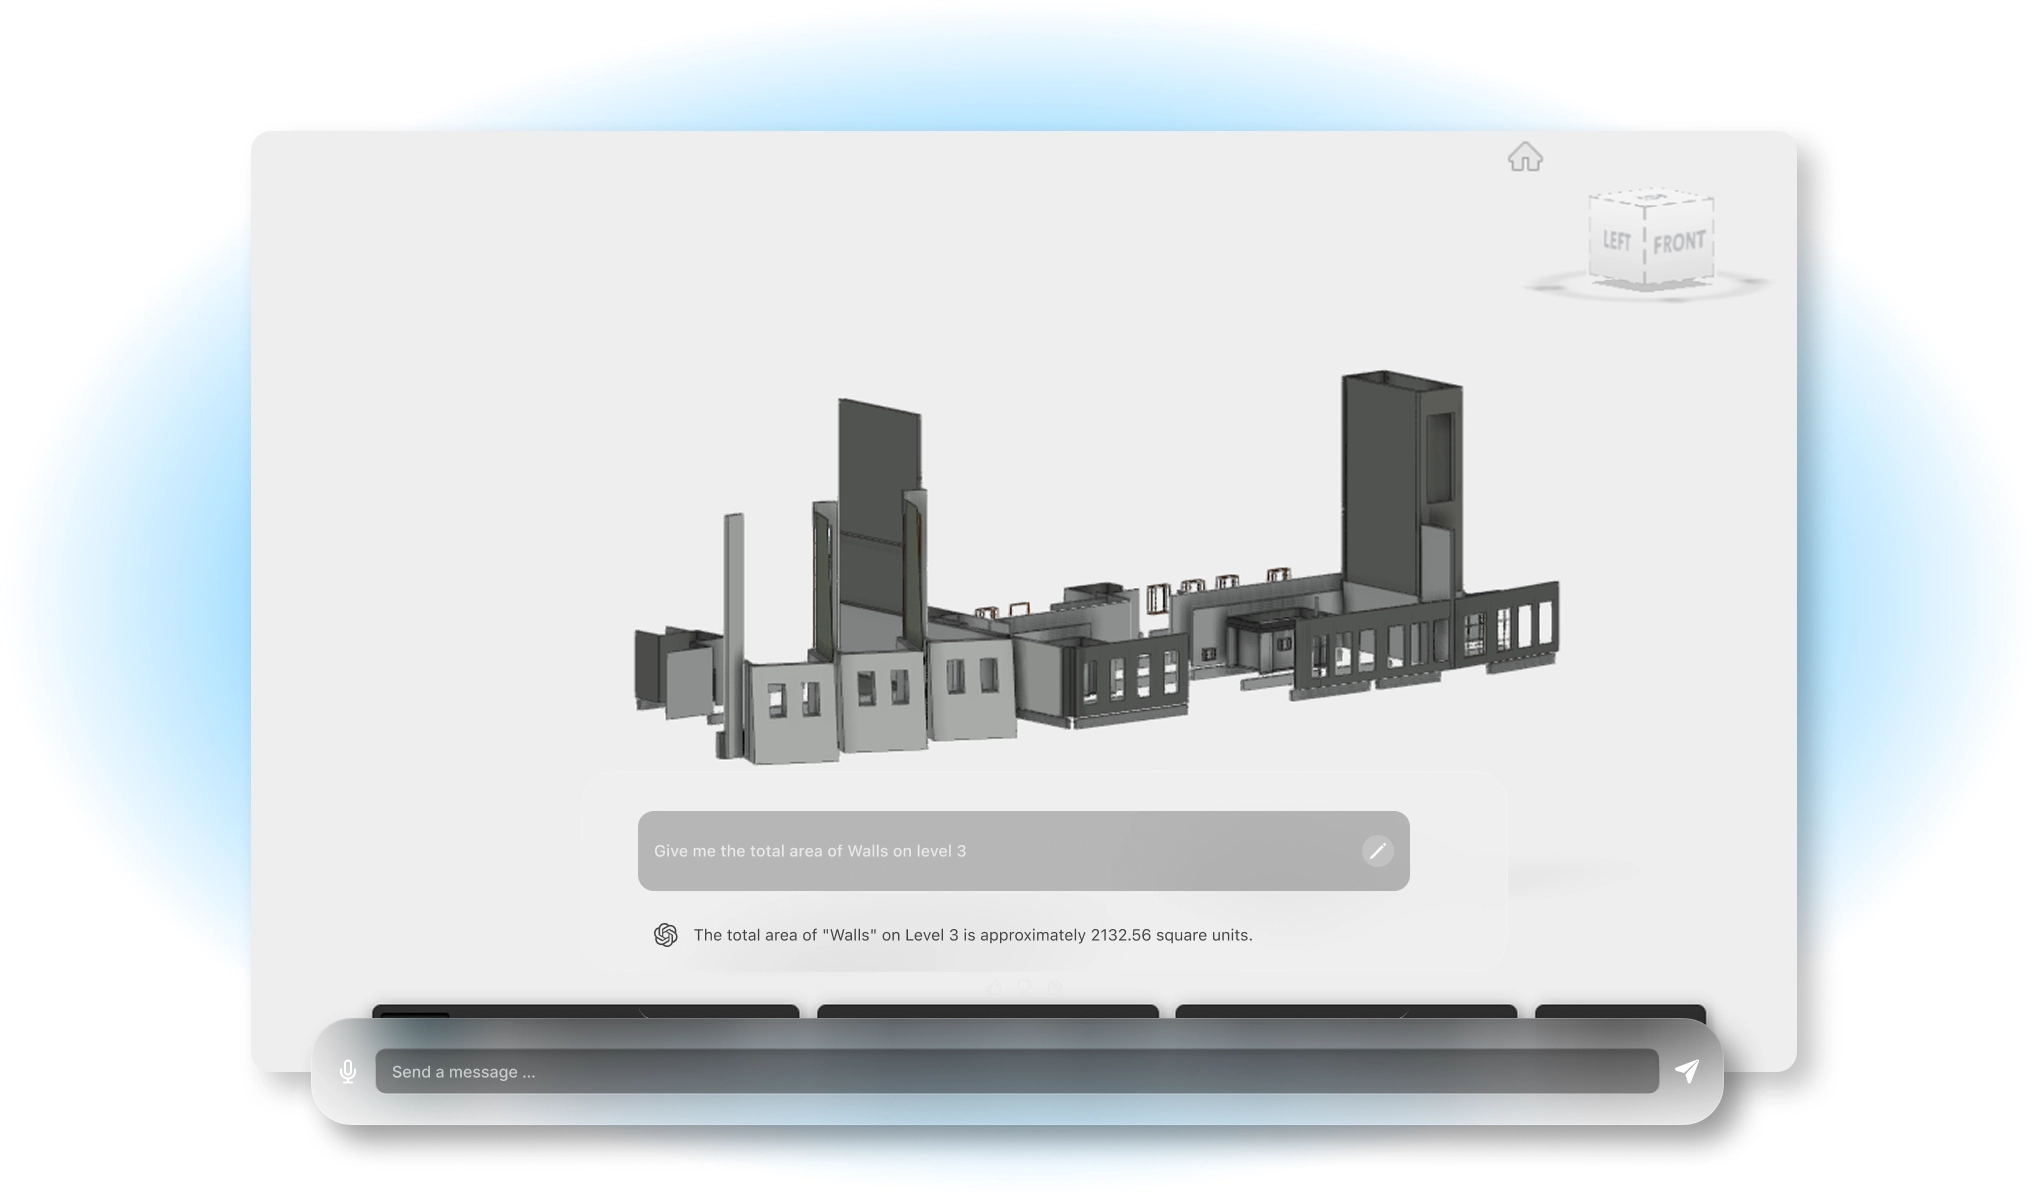
Task: Click the OpenAI logo beside the response
Action: coord(667,935)
